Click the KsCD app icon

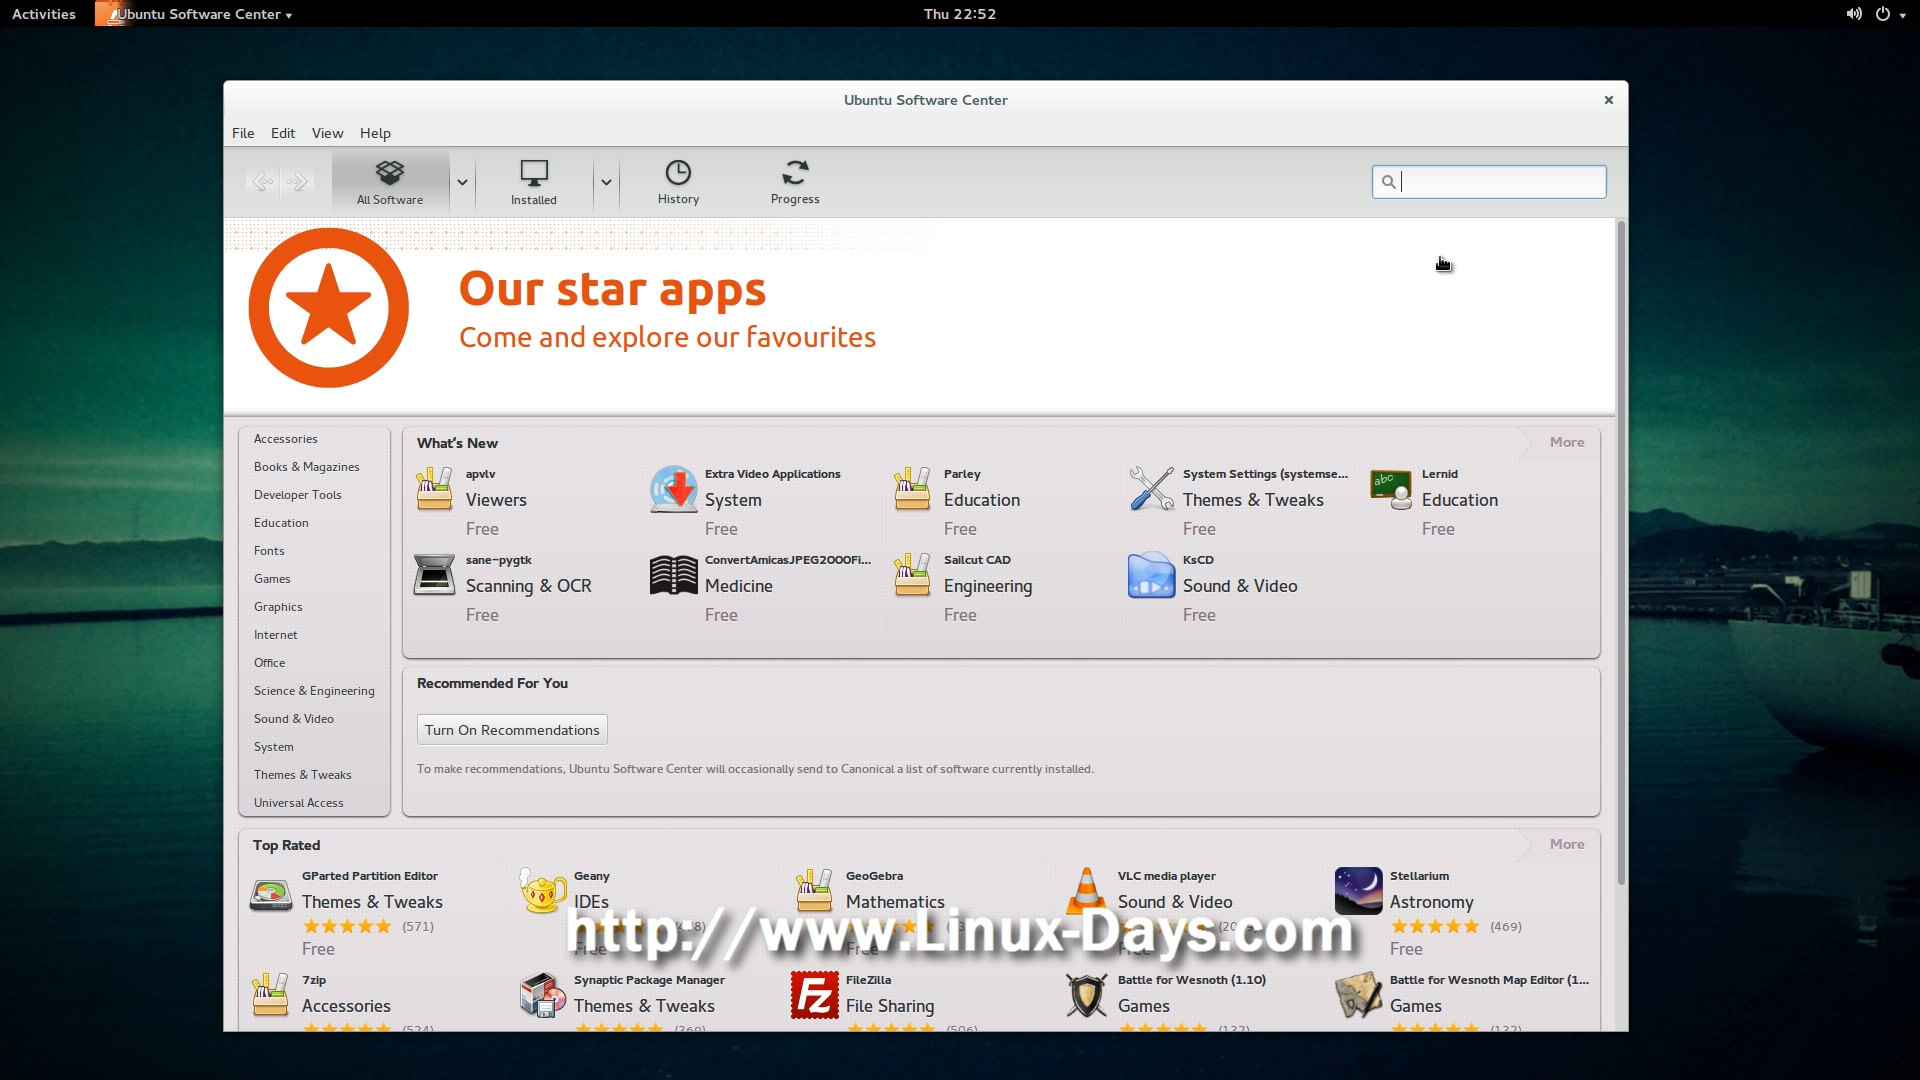point(1151,575)
